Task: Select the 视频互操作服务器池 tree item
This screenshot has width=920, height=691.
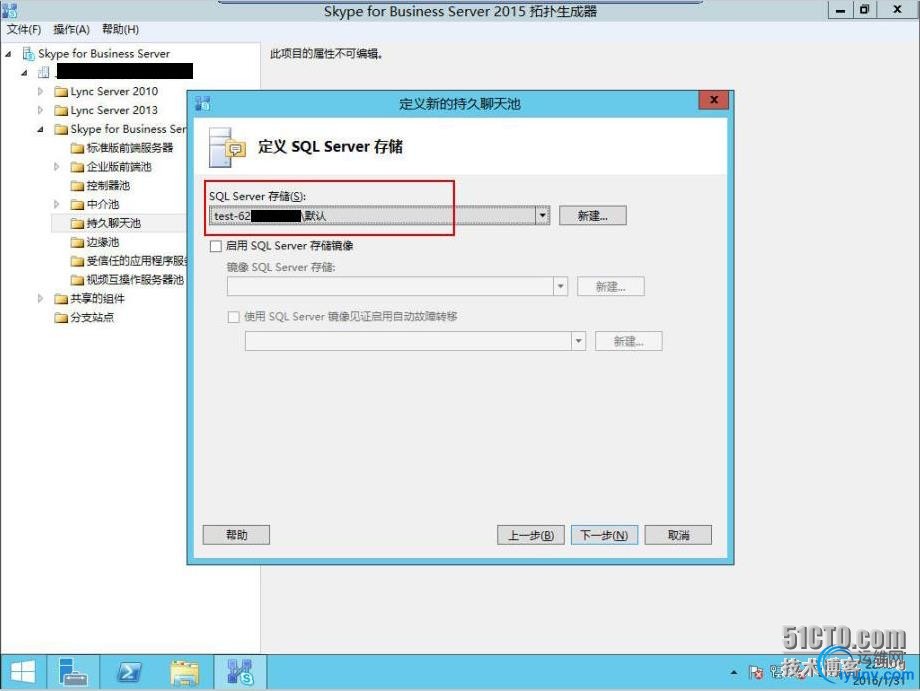Action: pyautogui.click(x=135, y=279)
